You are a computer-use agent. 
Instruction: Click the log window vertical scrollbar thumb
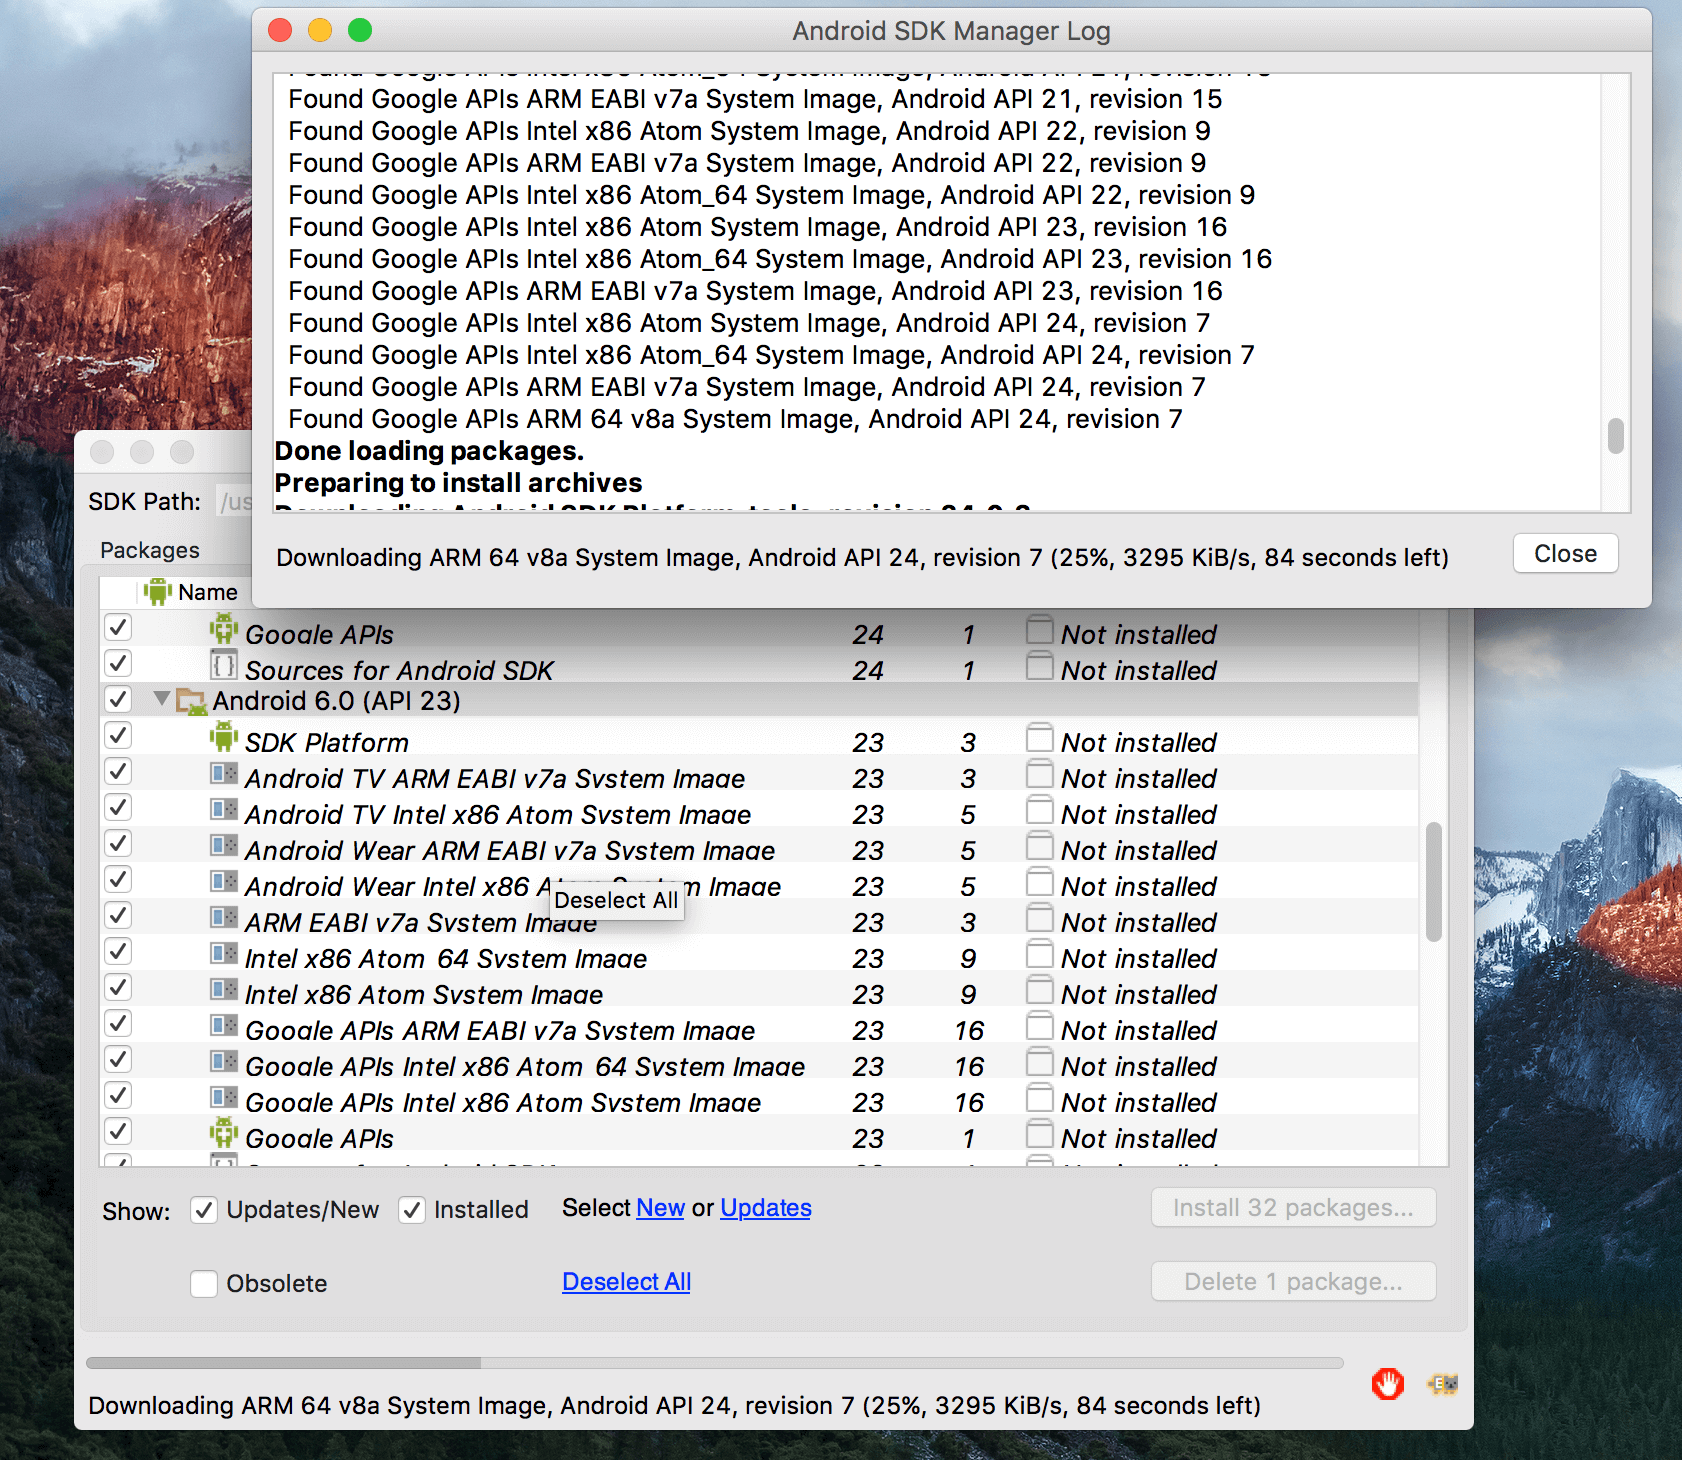pyautogui.click(x=1615, y=436)
